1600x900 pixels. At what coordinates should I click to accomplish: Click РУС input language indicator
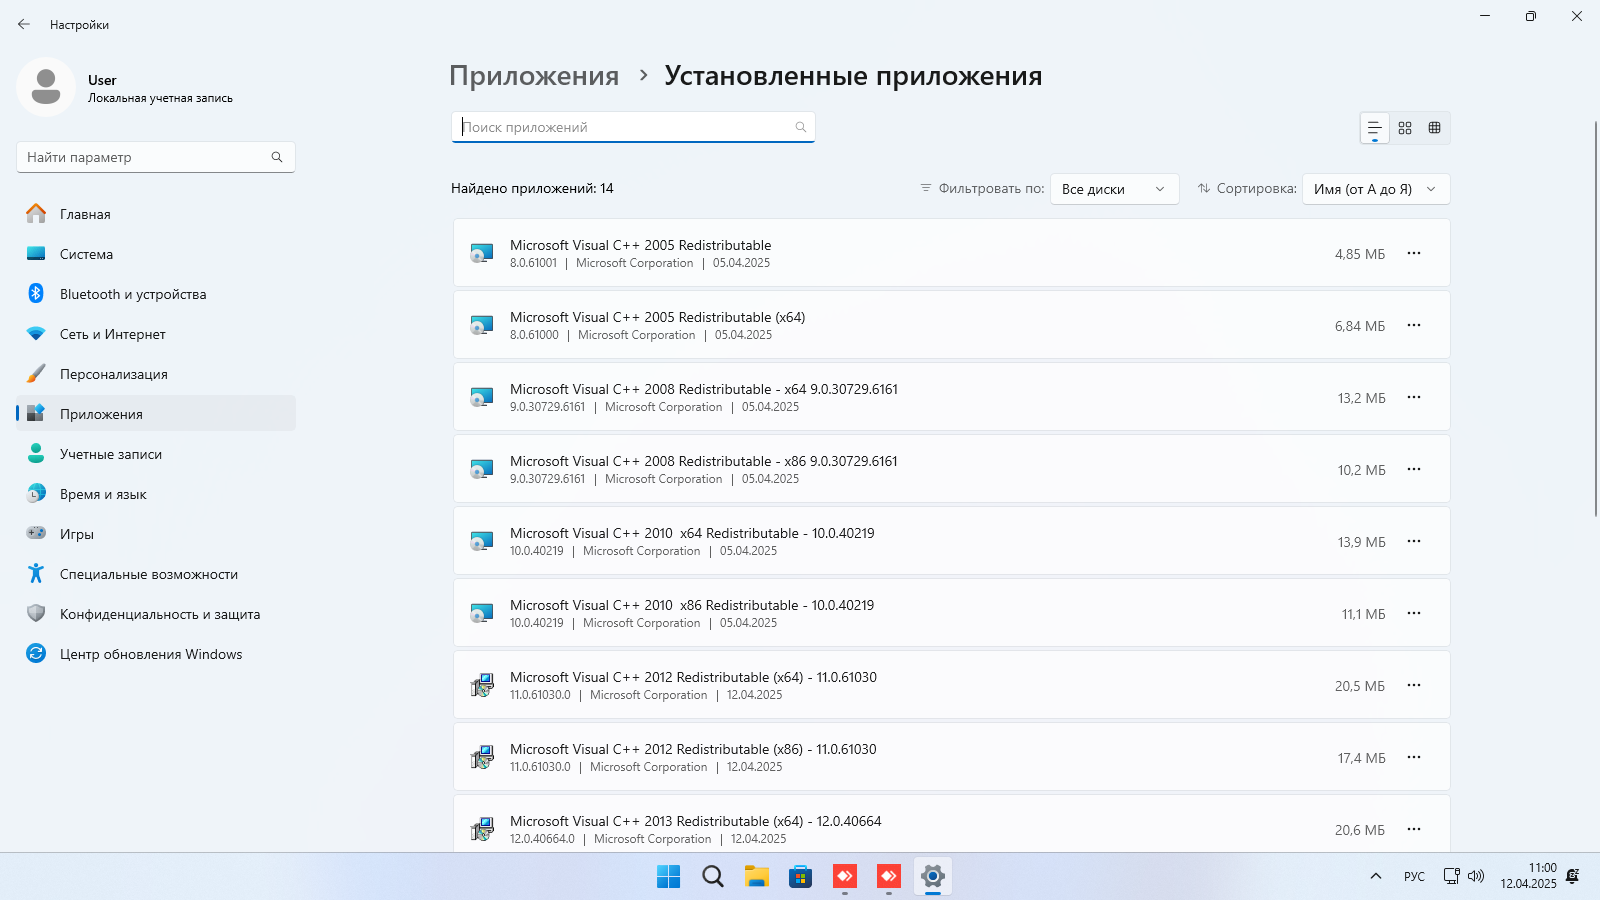pyautogui.click(x=1414, y=877)
